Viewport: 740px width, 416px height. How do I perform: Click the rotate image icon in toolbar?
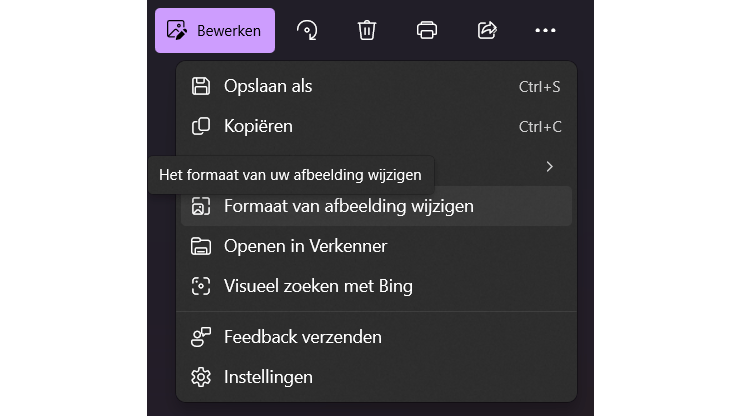pyautogui.click(x=307, y=30)
